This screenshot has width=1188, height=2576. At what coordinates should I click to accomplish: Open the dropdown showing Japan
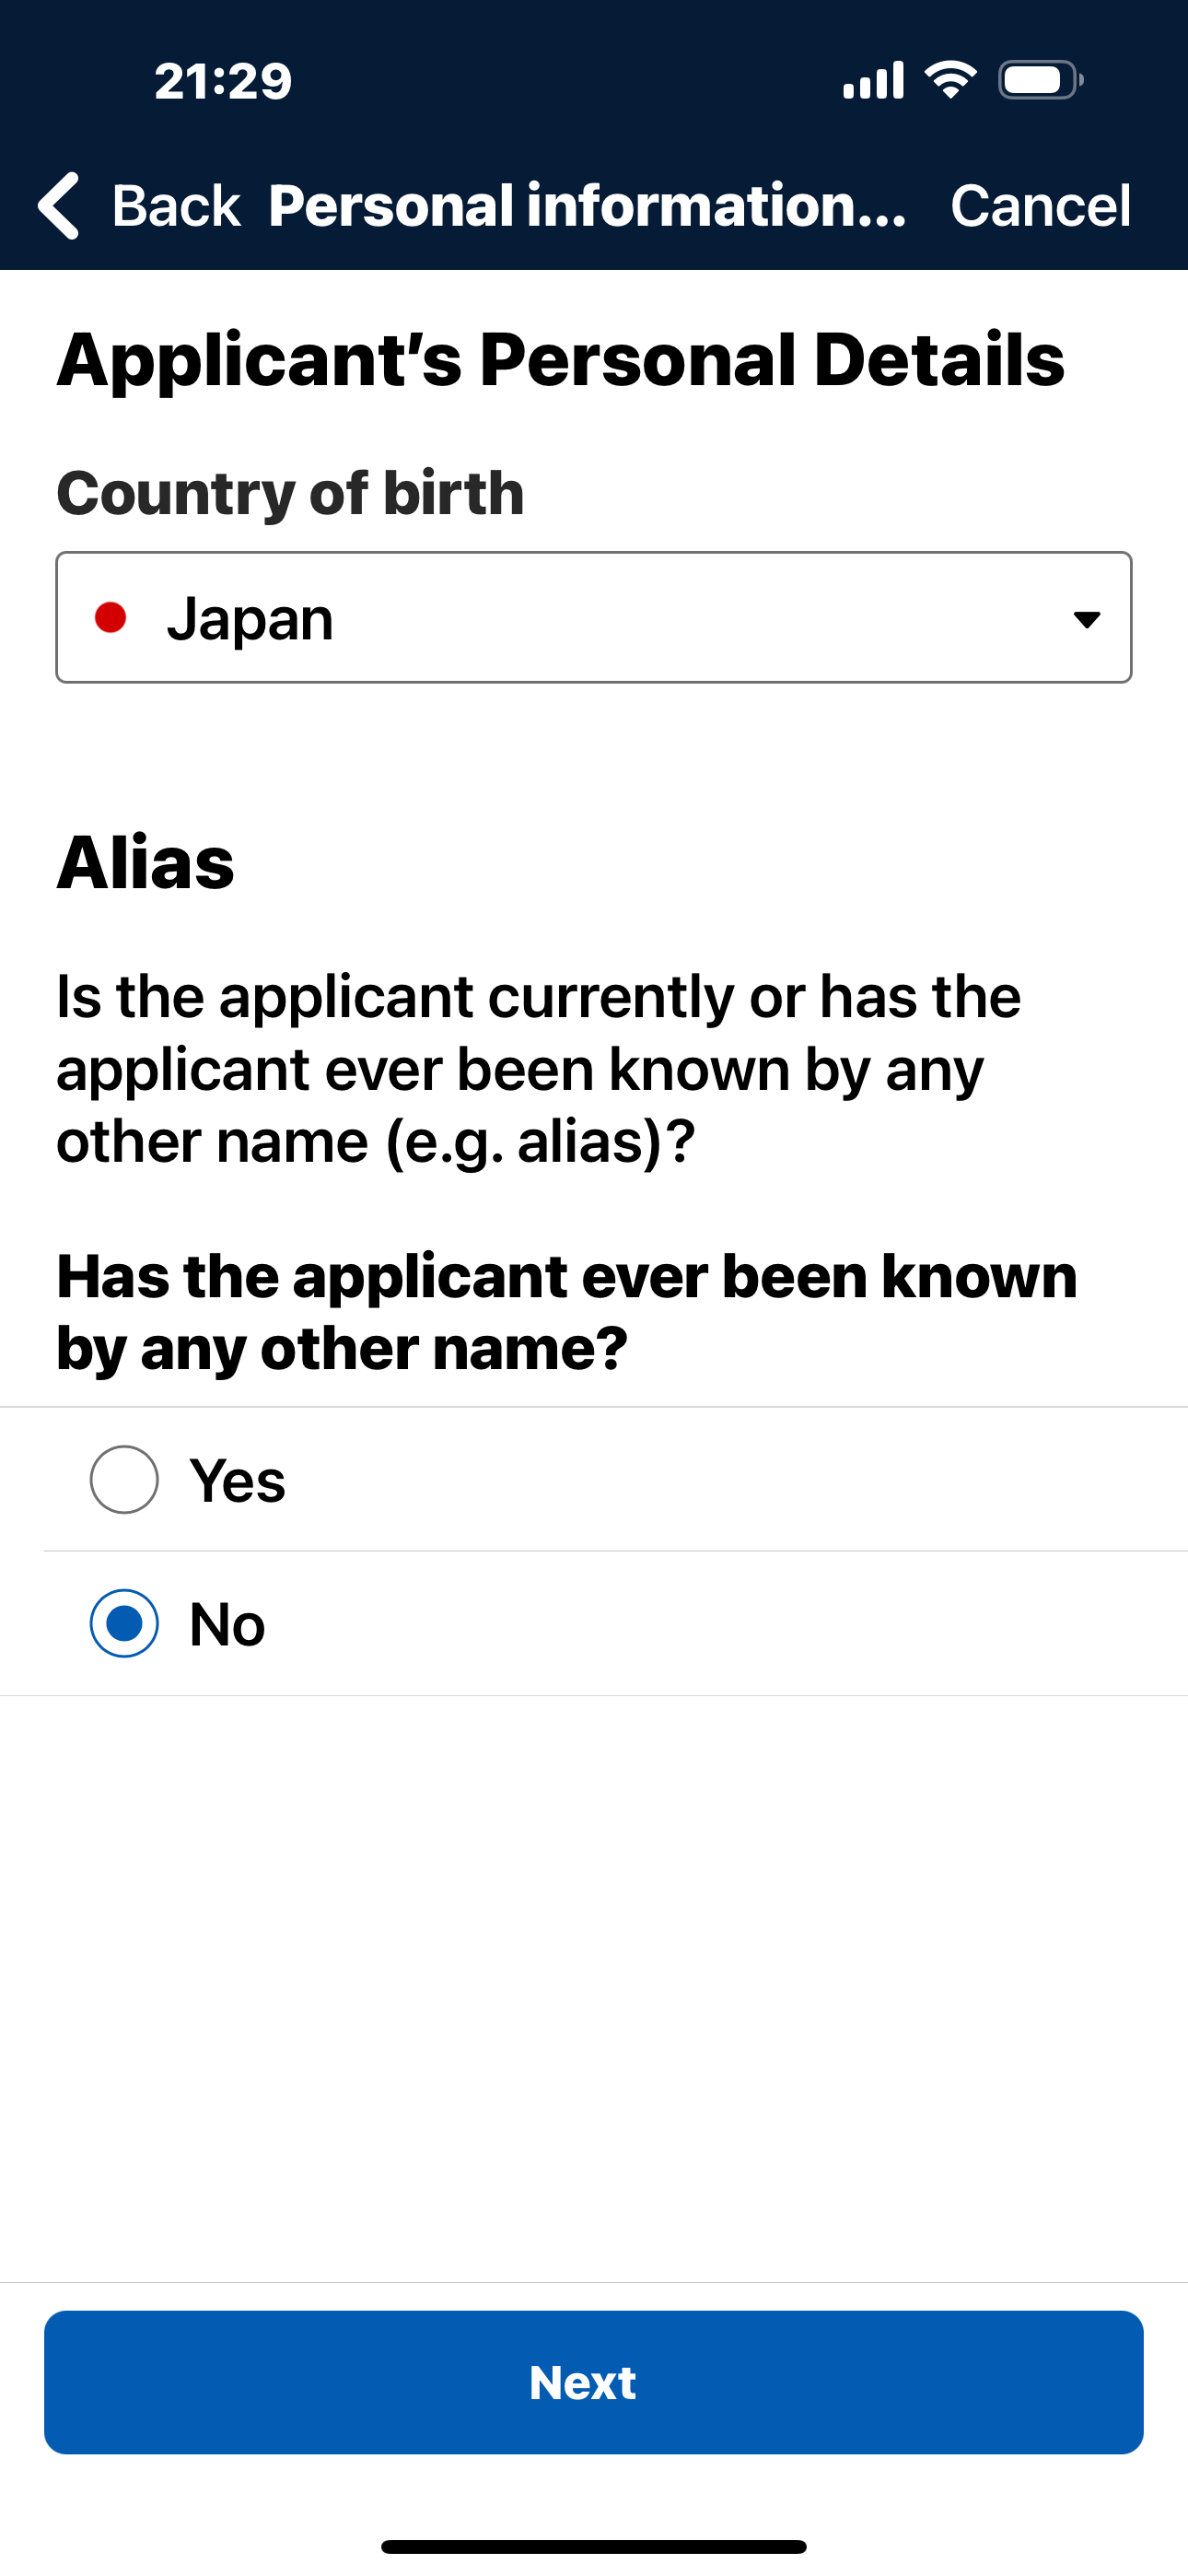coord(592,618)
